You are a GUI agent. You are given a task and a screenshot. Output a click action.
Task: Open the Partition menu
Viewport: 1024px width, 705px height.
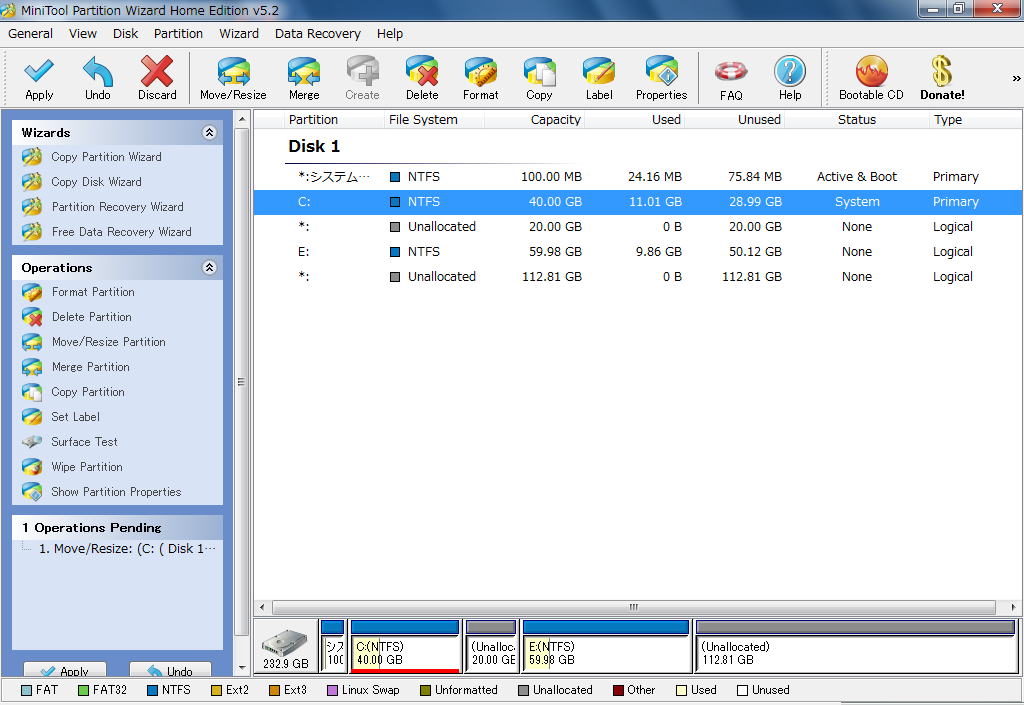pos(178,33)
